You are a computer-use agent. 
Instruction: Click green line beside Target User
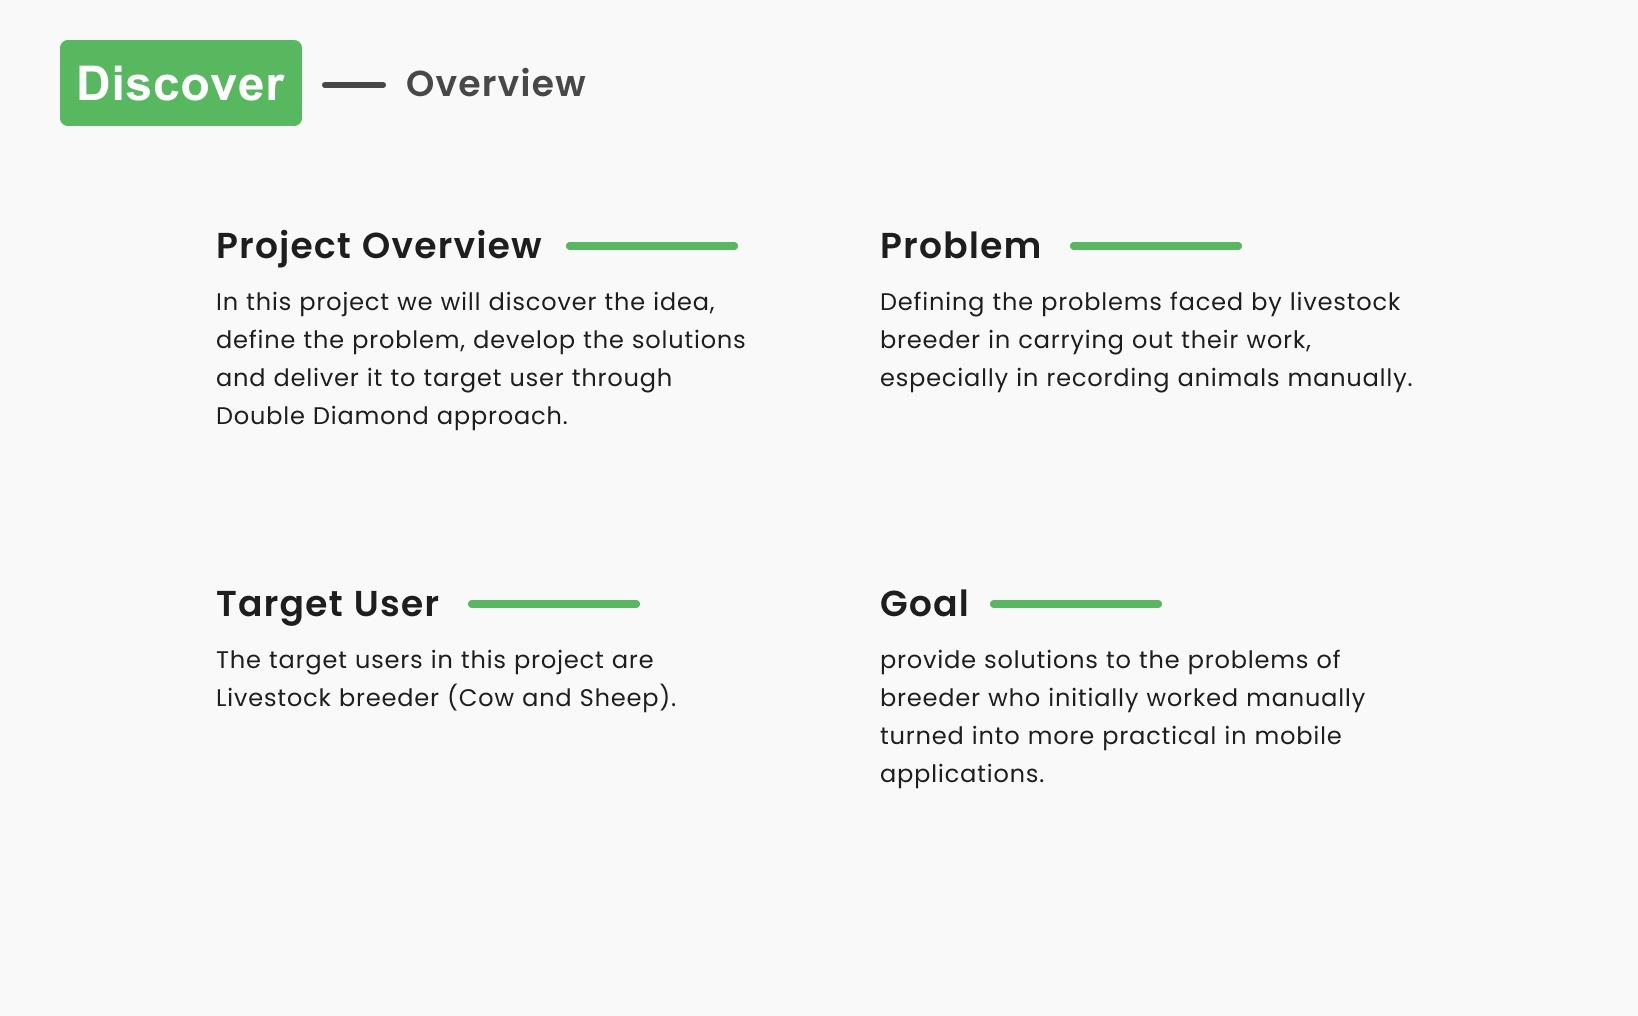click(x=554, y=604)
